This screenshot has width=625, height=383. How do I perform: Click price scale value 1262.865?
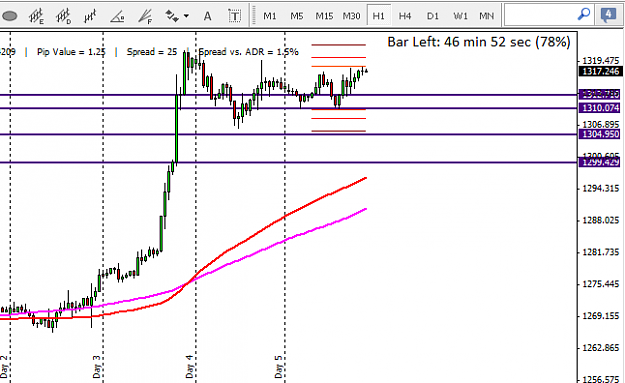click(601, 348)
